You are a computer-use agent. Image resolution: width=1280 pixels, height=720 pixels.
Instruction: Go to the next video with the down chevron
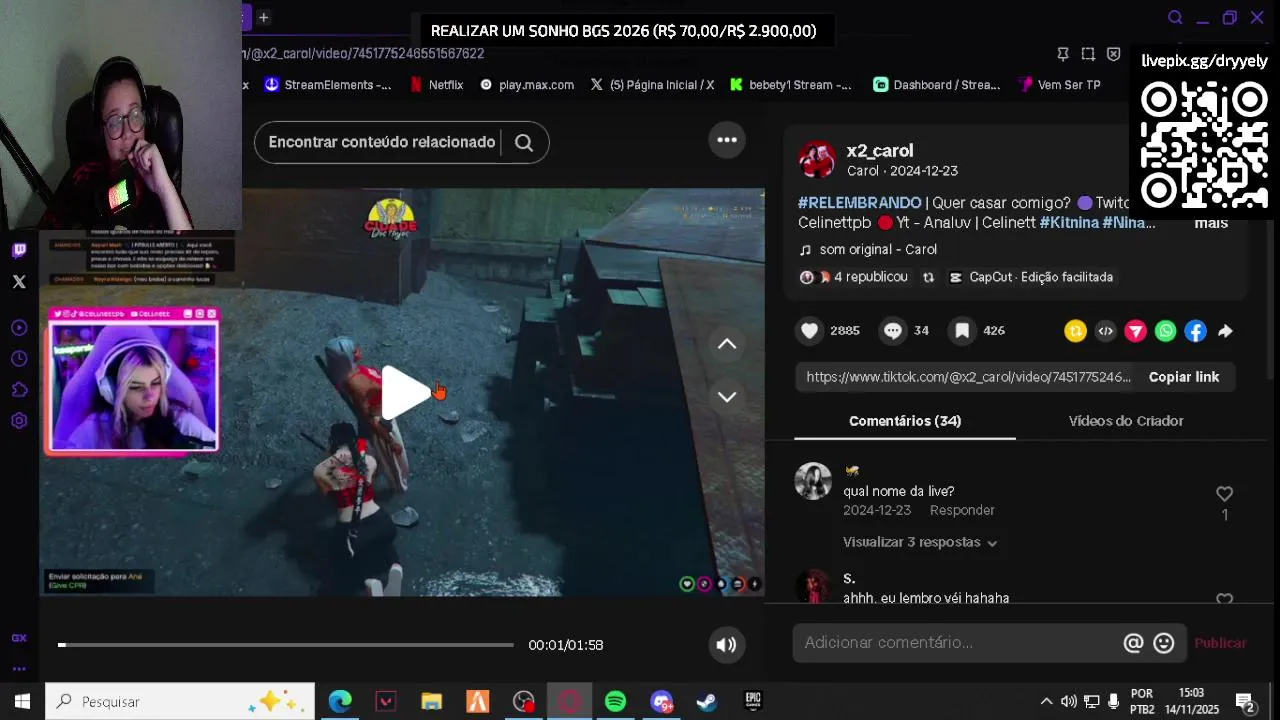727,397
